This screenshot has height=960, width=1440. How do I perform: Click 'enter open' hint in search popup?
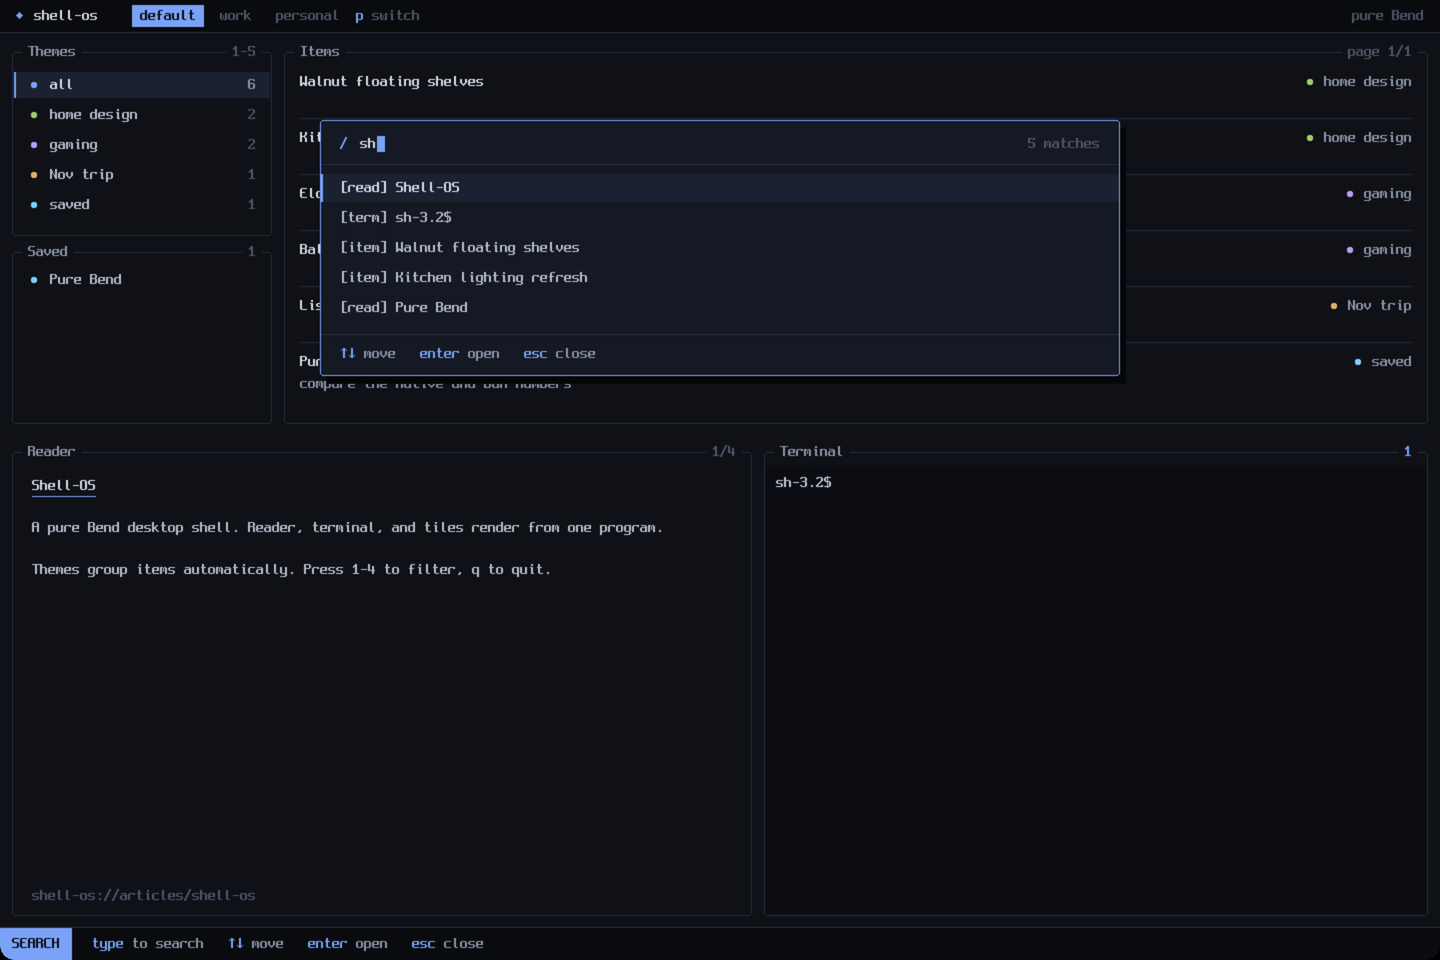click(x=459, y=353)
